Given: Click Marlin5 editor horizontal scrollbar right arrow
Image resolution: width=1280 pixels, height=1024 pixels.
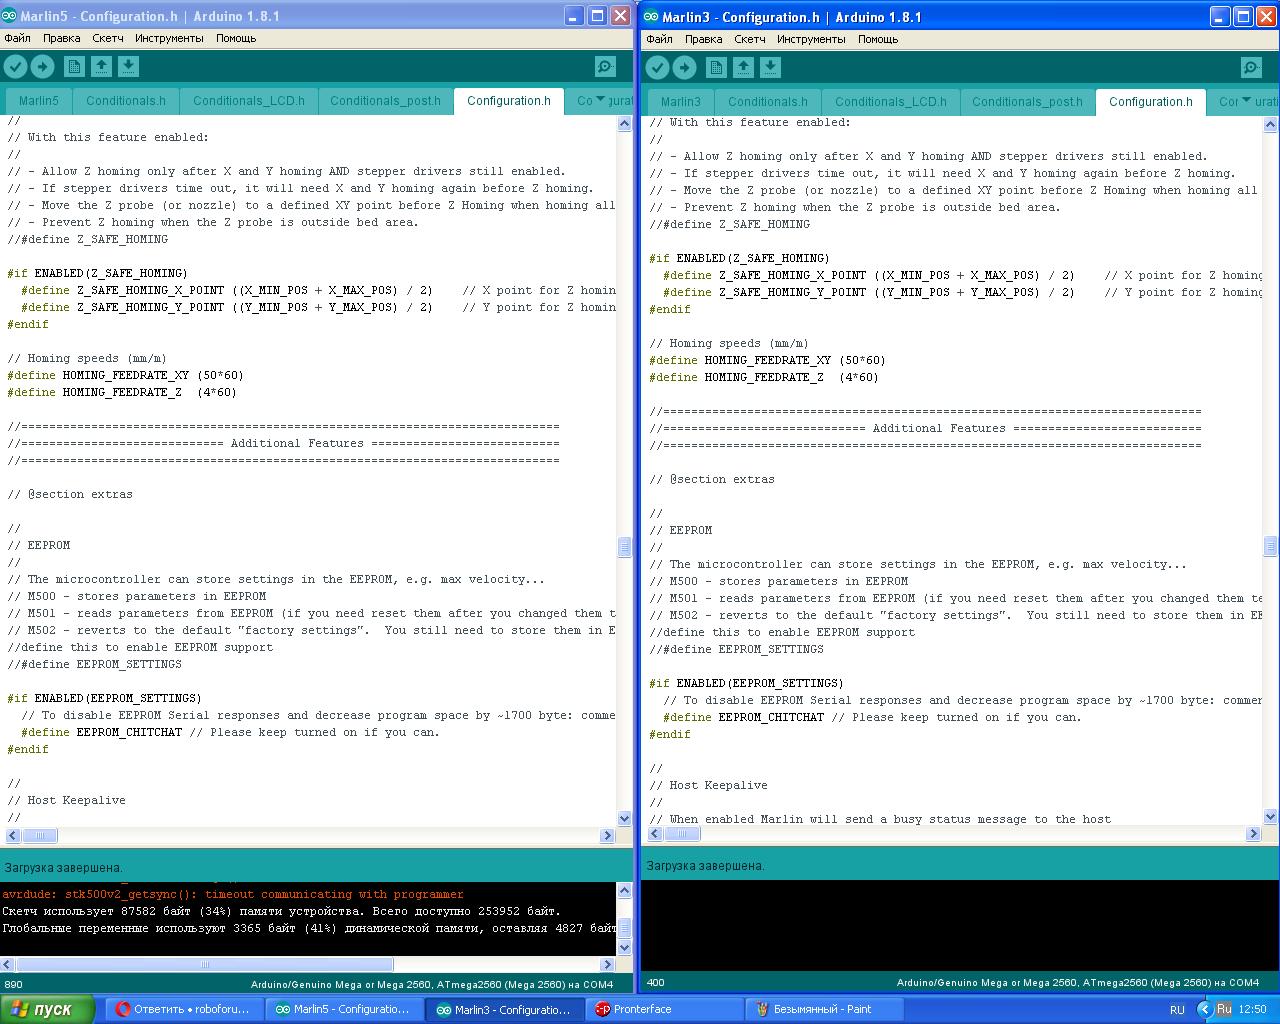Looking at the screenshot, I should point(607,835).
